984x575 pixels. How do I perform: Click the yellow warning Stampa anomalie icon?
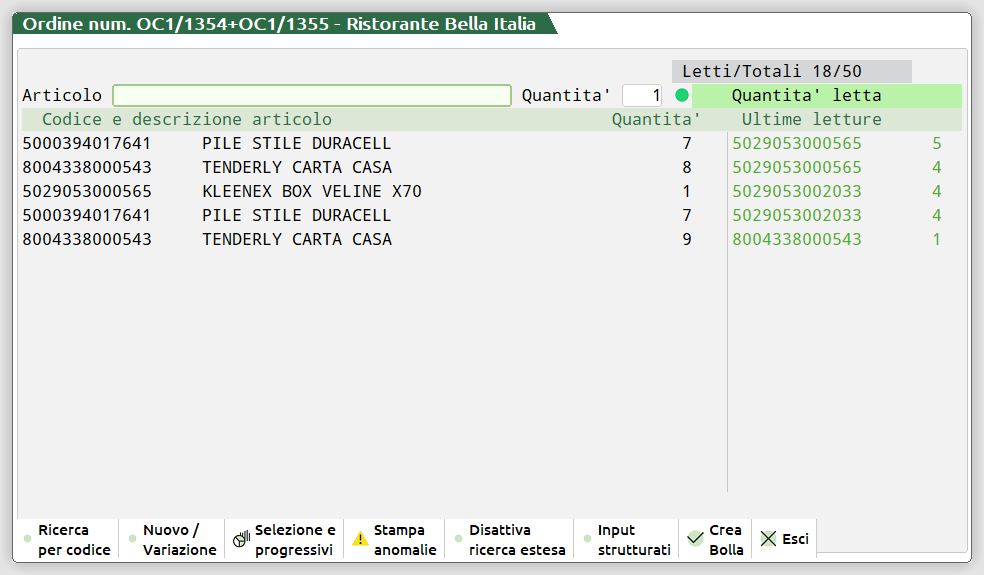point(360,539)
